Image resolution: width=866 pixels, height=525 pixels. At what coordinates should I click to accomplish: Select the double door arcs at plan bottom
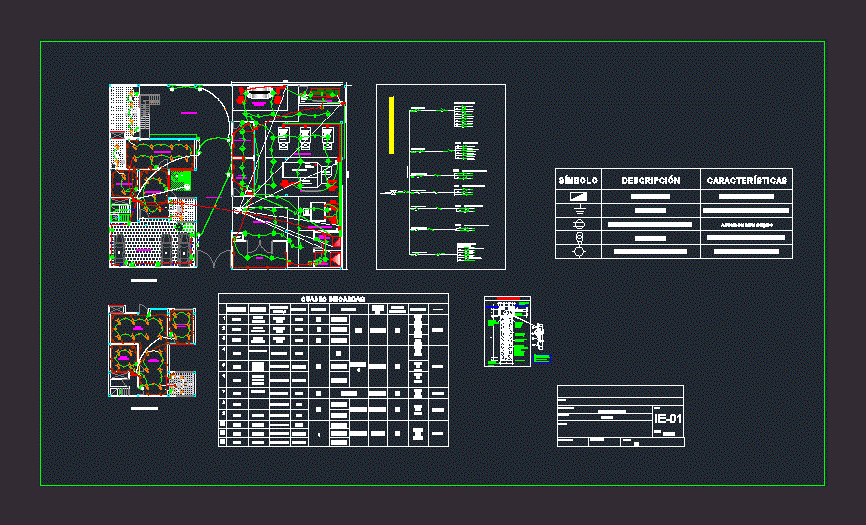214,258
